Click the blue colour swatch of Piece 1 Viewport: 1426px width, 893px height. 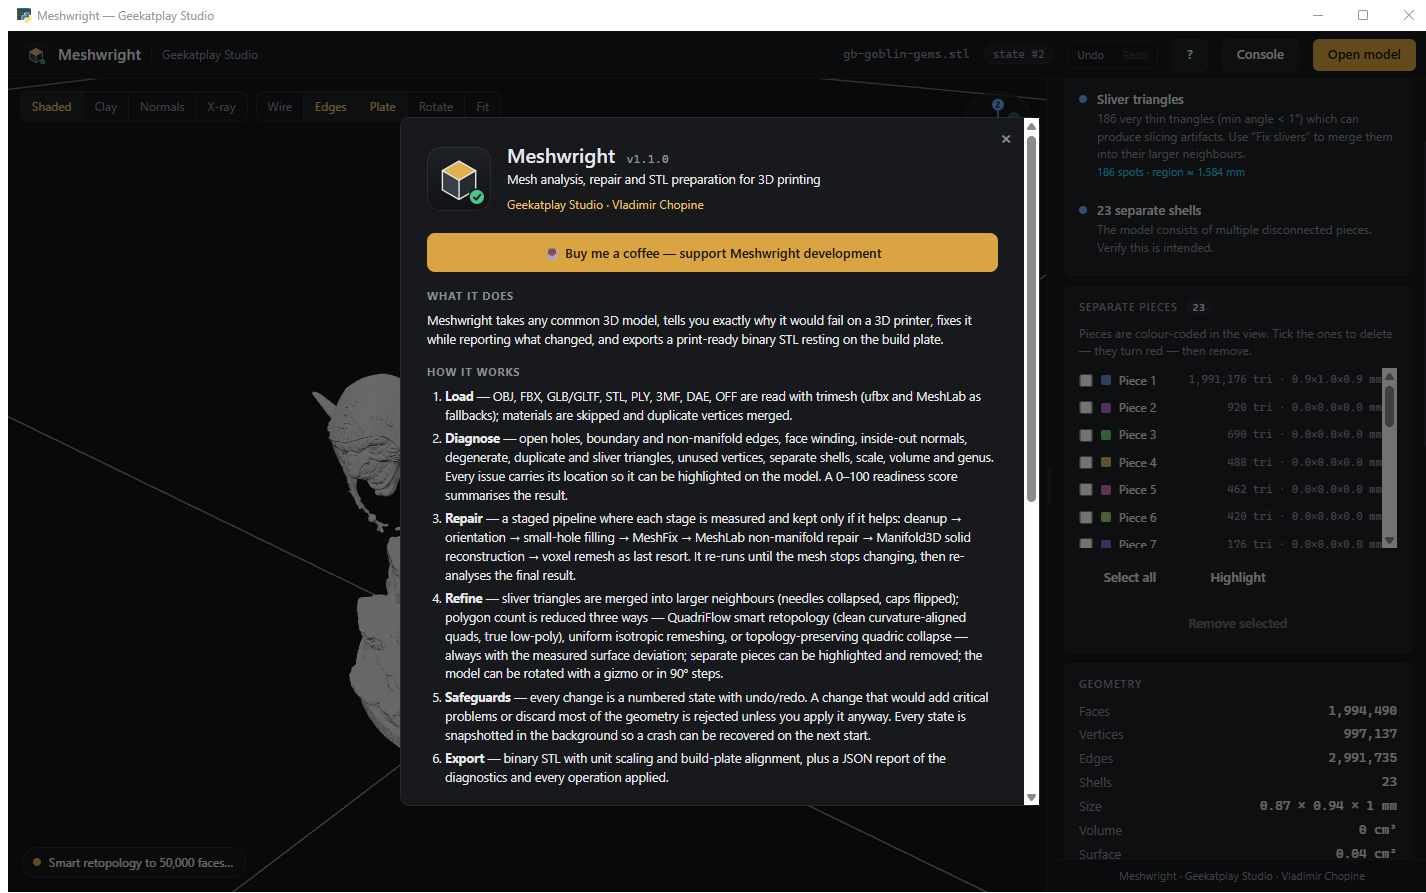coord(1106,381)
